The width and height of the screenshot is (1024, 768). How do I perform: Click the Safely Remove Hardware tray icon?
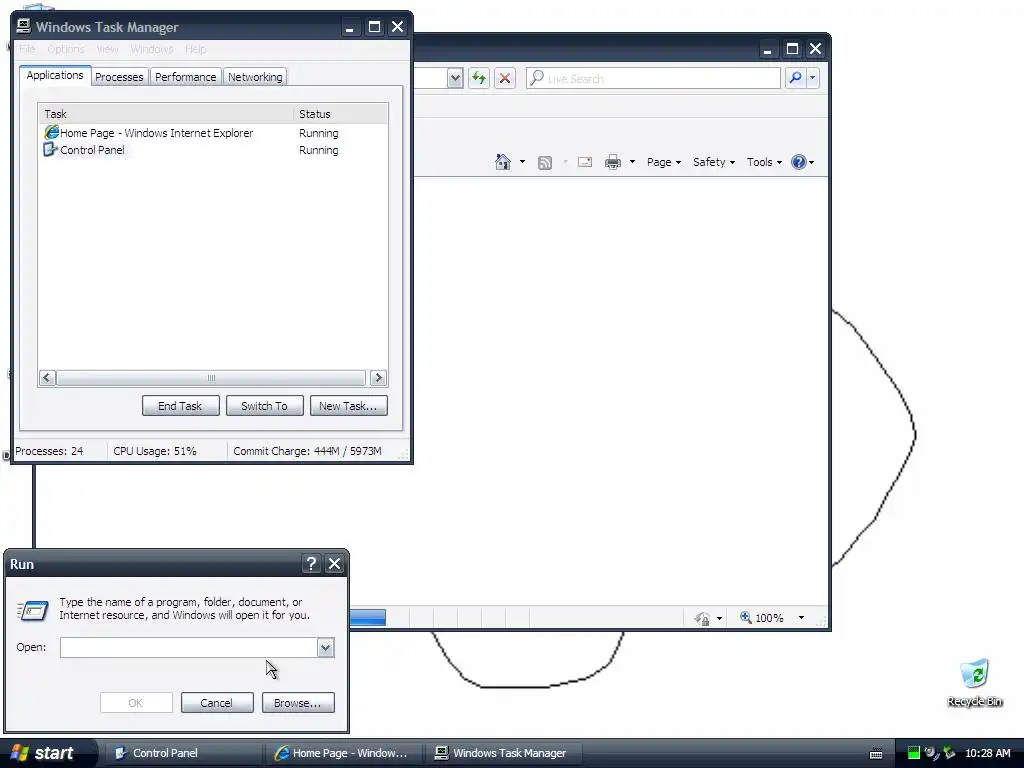pos(949,753)
